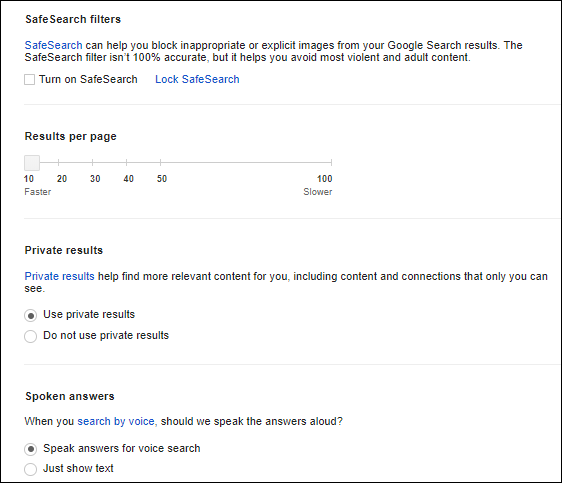
Task: Select Use private results radio button
Action: 30,316
